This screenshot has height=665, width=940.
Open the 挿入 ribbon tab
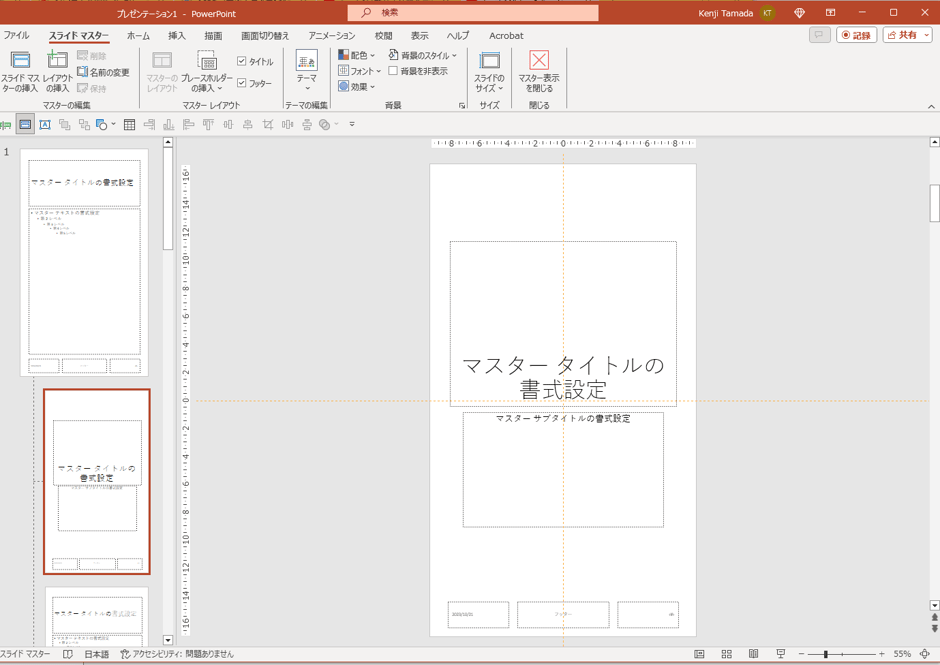(177, 36)
